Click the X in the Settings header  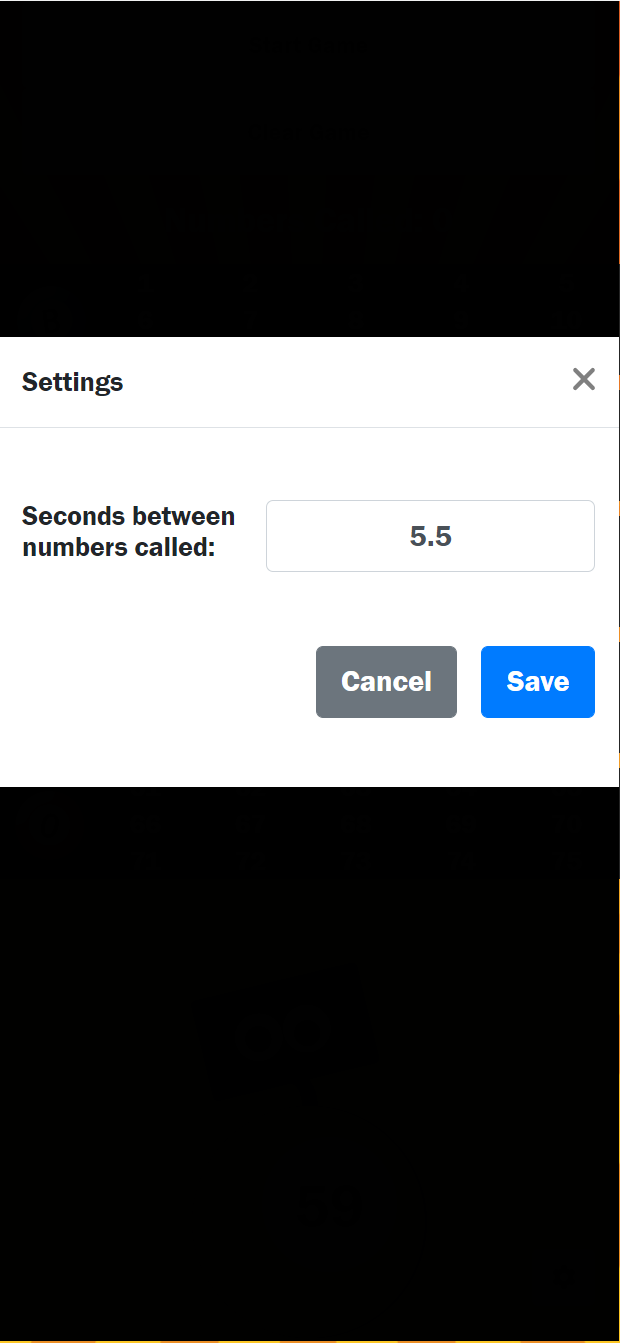click(x=583, y=379)
